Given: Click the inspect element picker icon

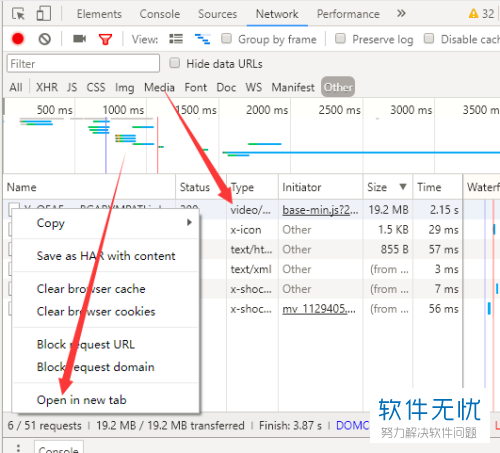Looking at the screenshot, I should click(18, 14).
